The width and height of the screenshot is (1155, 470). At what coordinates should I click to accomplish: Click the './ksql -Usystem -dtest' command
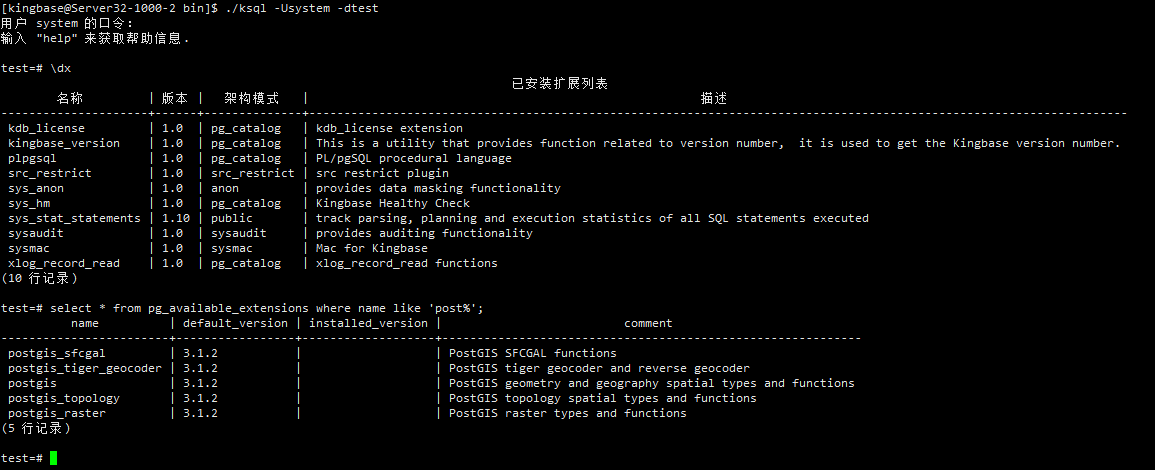point(302,8)
